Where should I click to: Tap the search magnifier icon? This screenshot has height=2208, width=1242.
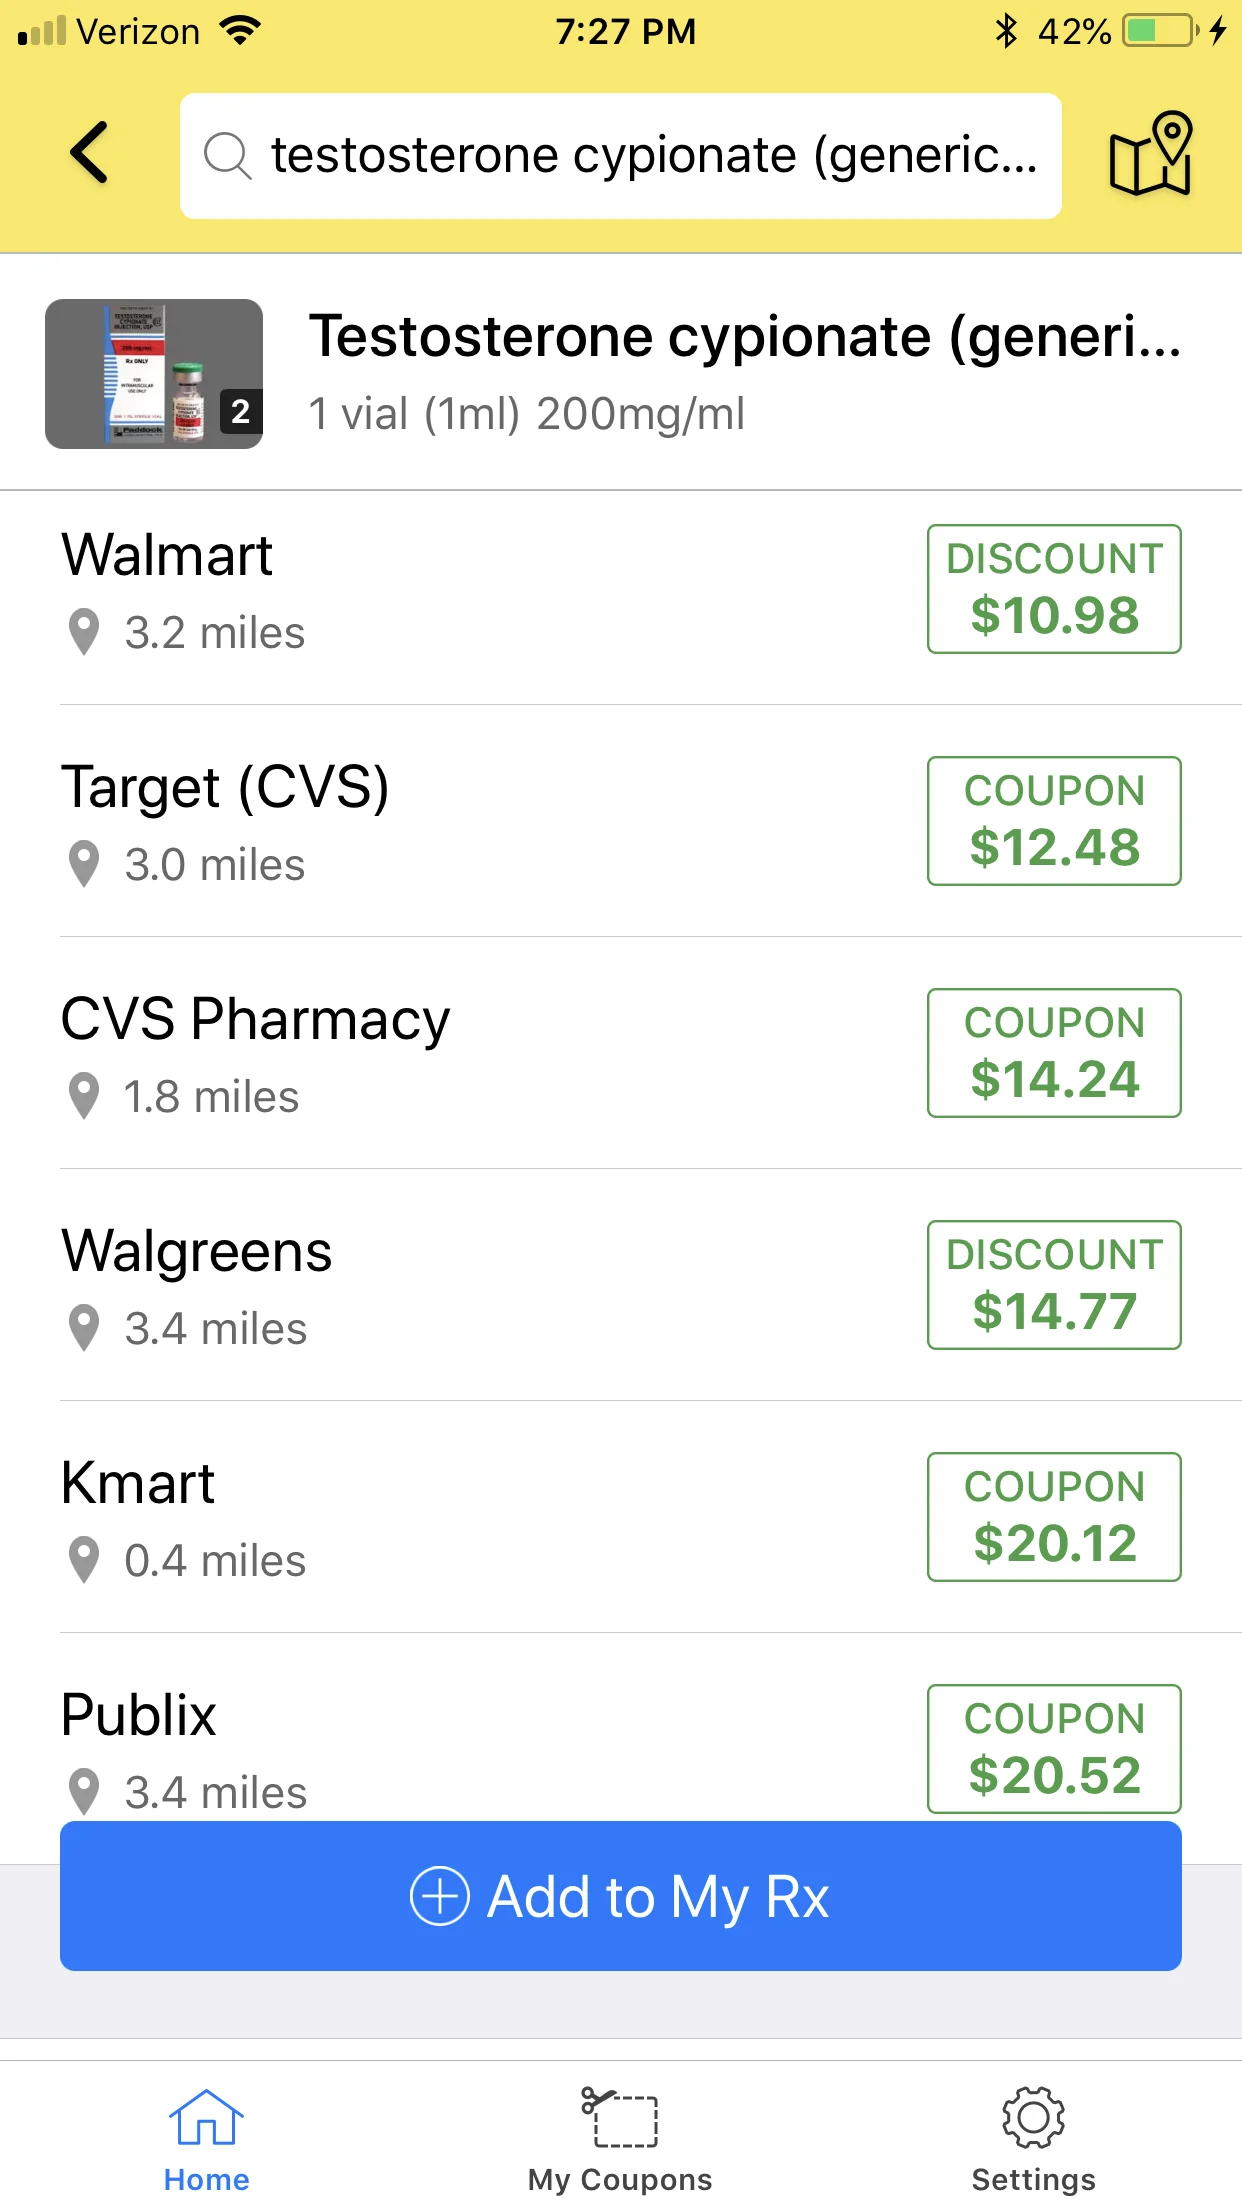click(227, 156)
